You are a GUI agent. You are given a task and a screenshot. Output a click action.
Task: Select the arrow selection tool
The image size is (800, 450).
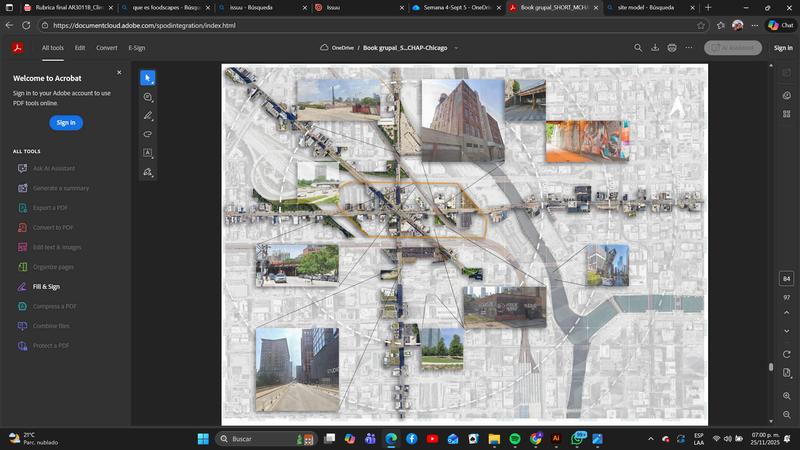point(148,78)
